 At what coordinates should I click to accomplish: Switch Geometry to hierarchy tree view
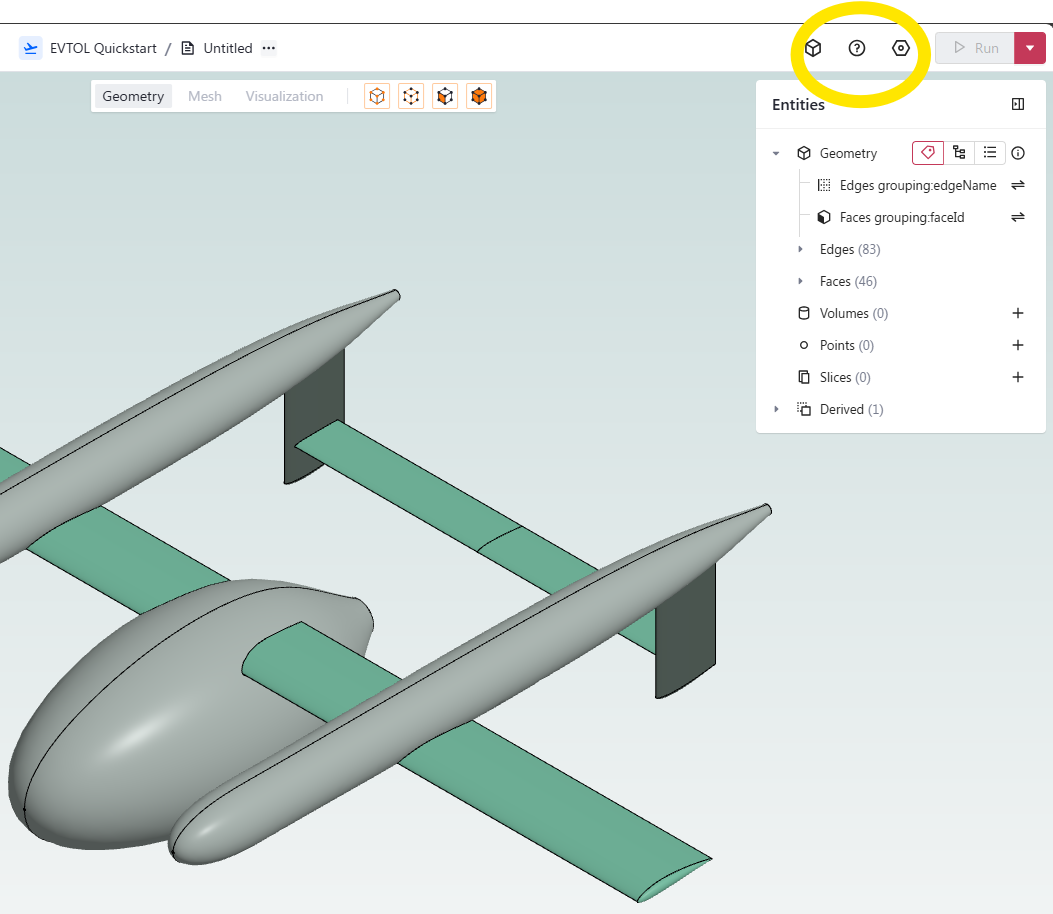click(959, 153)
